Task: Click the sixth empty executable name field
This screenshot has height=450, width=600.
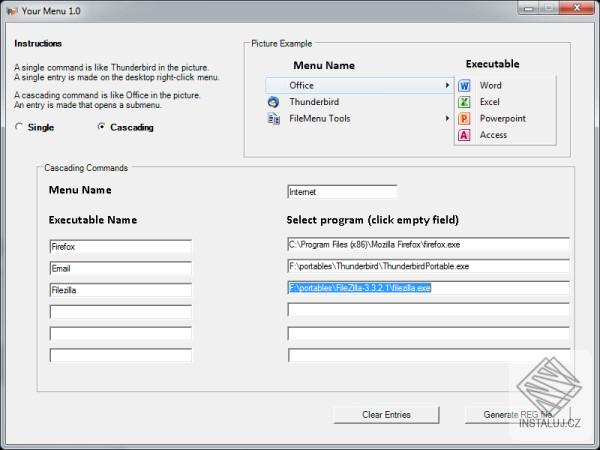Action: click(x=121, y=355)
